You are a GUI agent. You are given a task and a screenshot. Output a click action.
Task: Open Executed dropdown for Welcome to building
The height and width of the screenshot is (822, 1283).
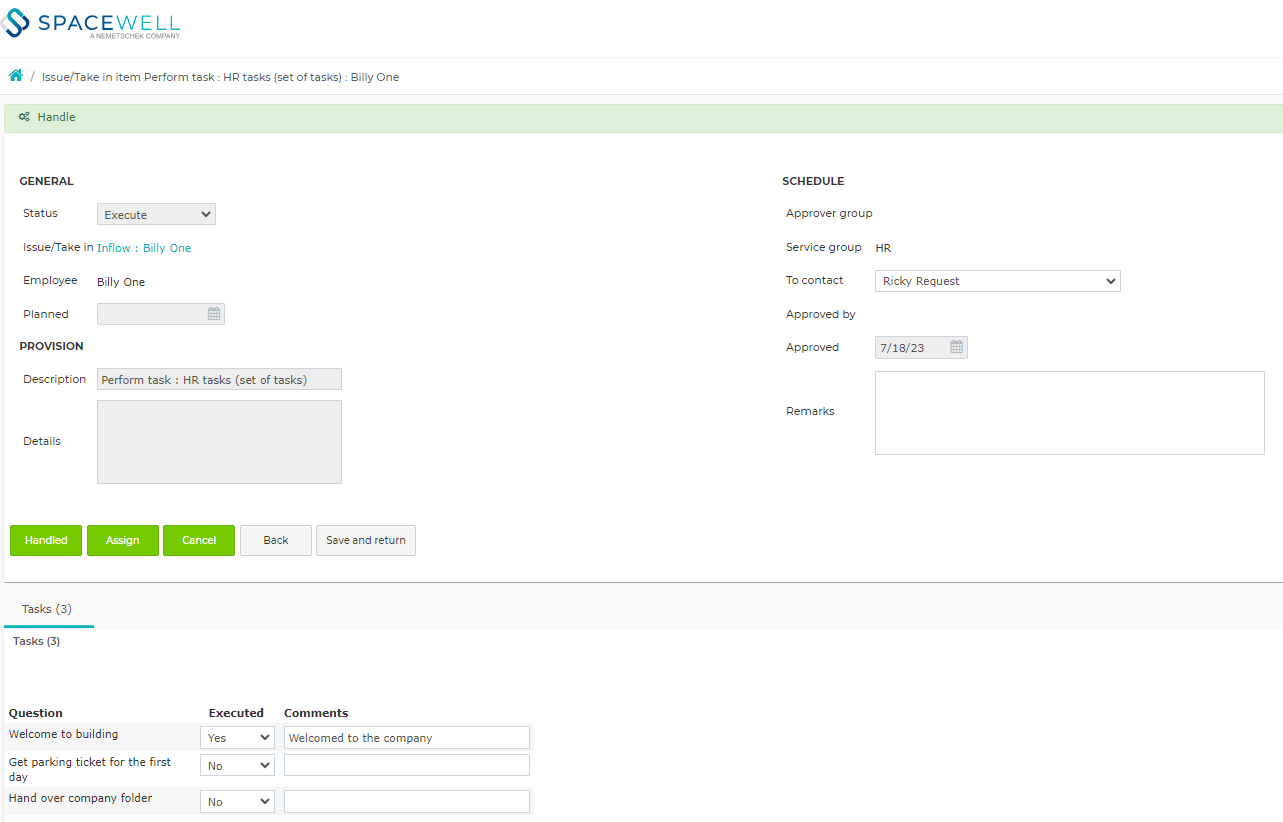click(x=237, y=738)
